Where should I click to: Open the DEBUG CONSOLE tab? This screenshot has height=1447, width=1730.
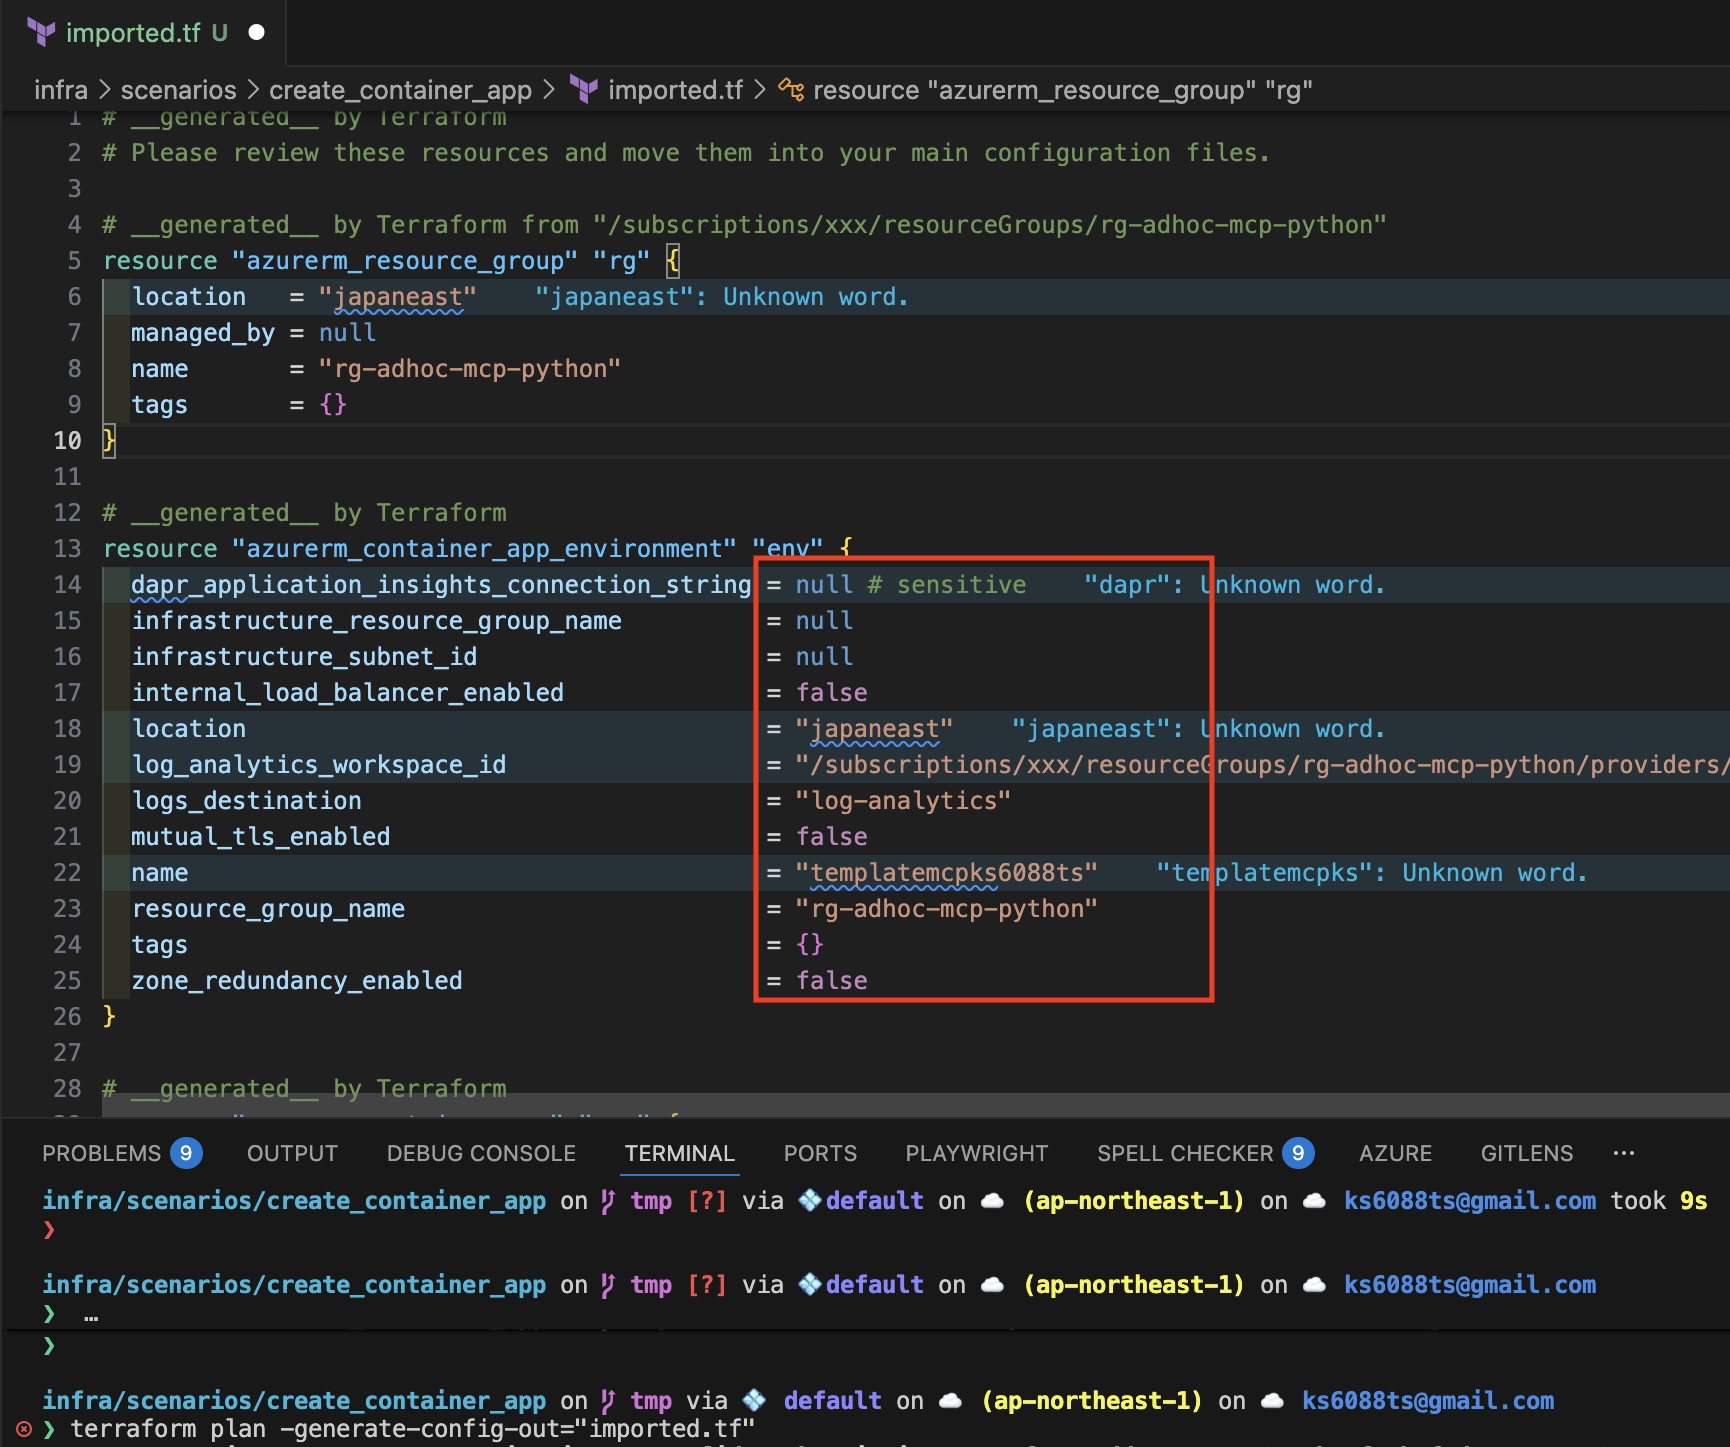[x=481, y=1153]
